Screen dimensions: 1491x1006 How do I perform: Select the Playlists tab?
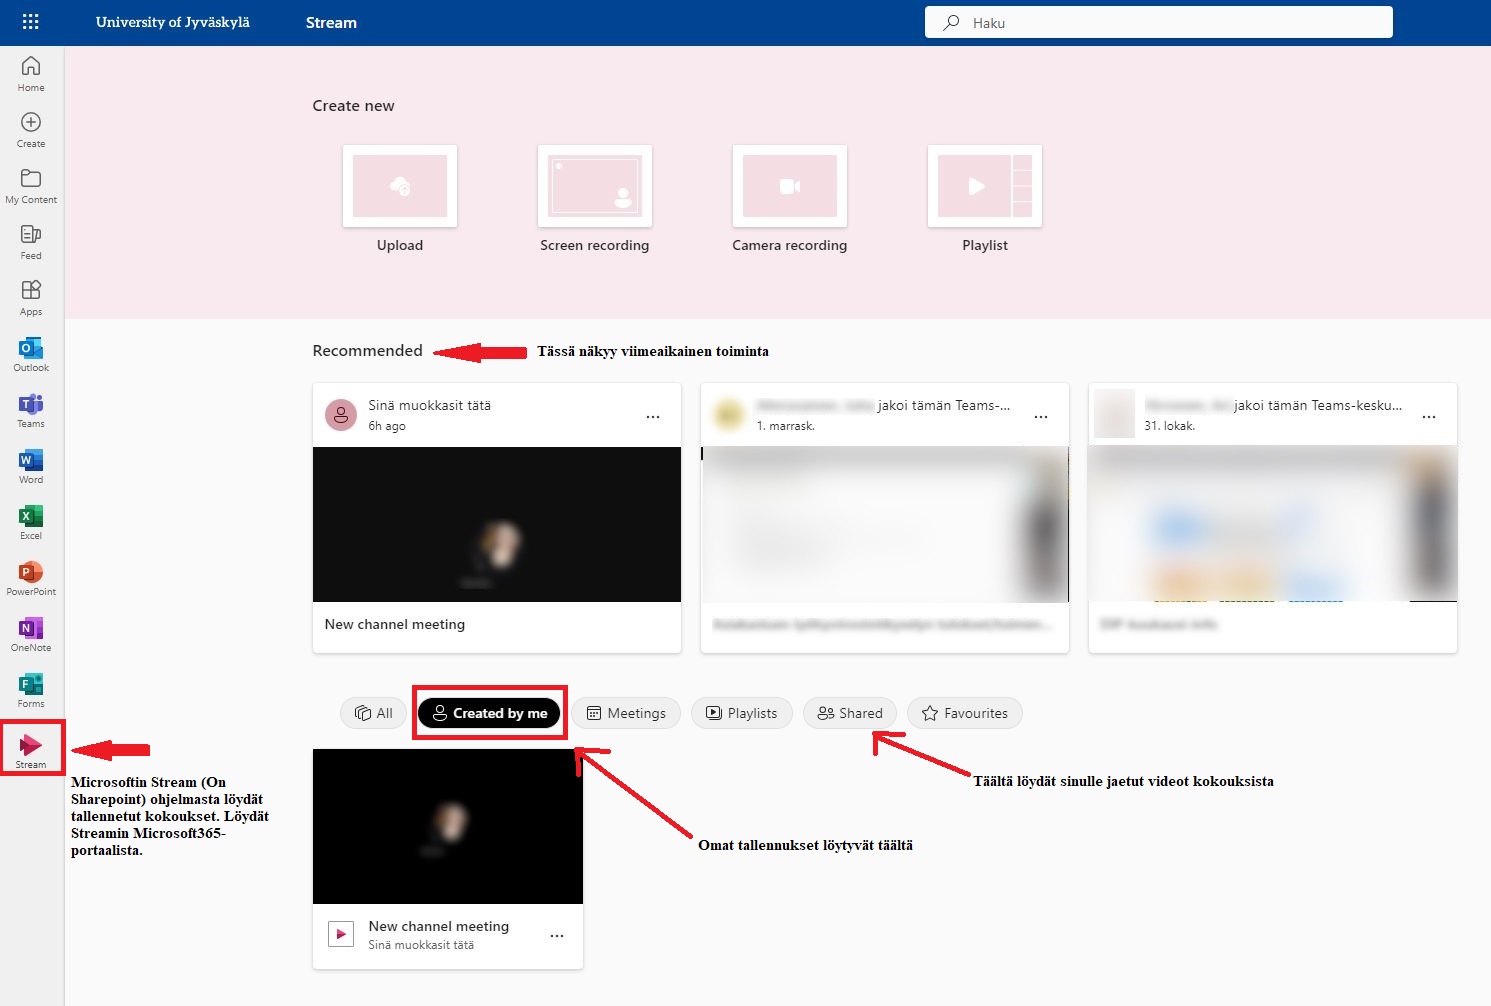[x=741, y=713]
